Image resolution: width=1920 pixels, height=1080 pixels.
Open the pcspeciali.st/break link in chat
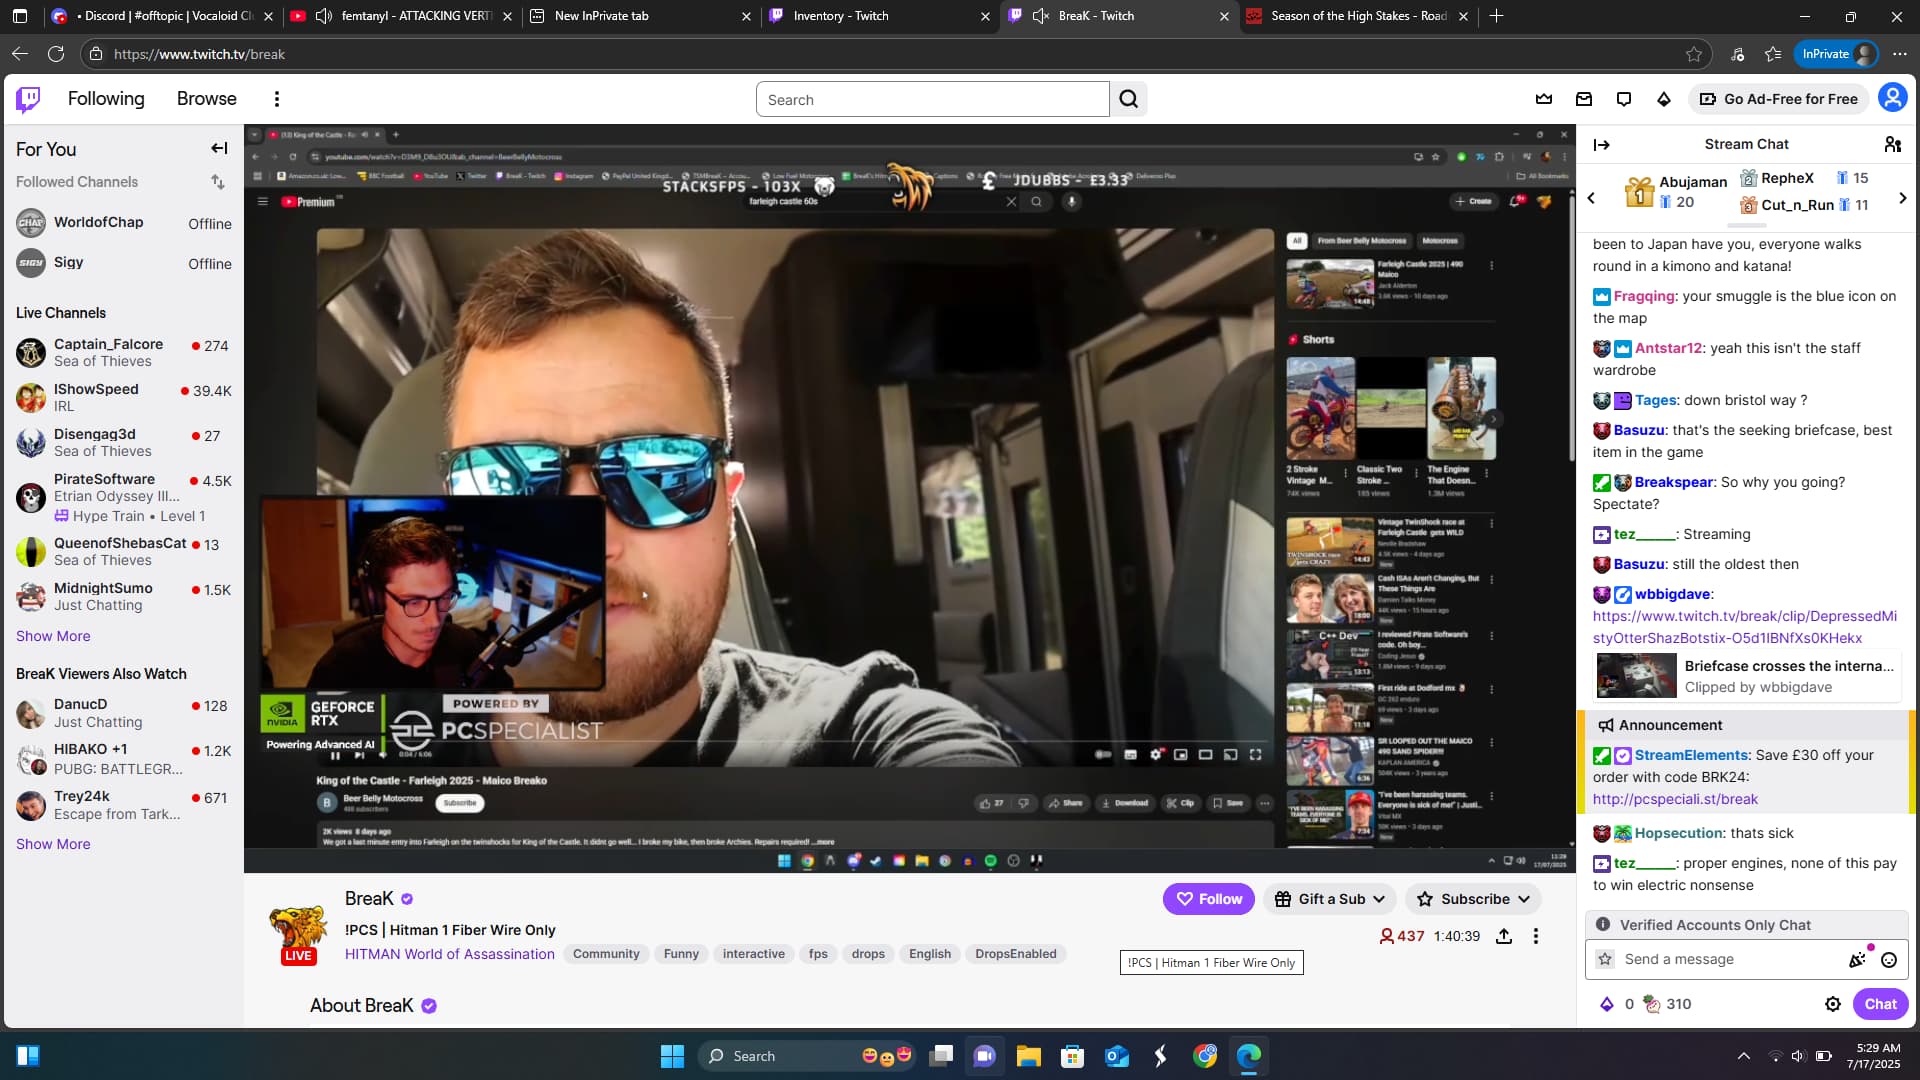click(1675, 799)
